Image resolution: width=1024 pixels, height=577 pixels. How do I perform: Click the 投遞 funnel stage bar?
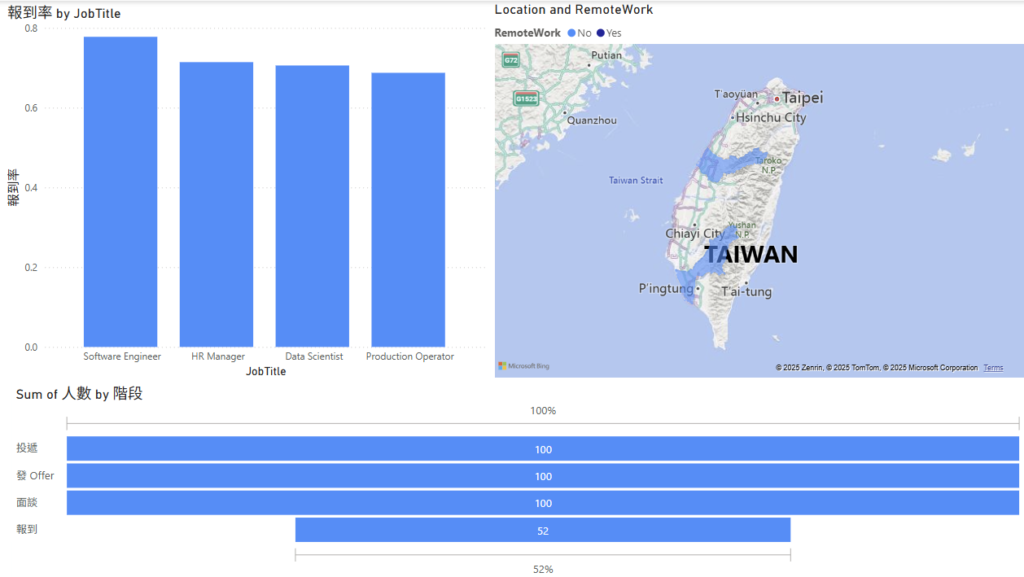pyautogui.click(x=542, y=449)
